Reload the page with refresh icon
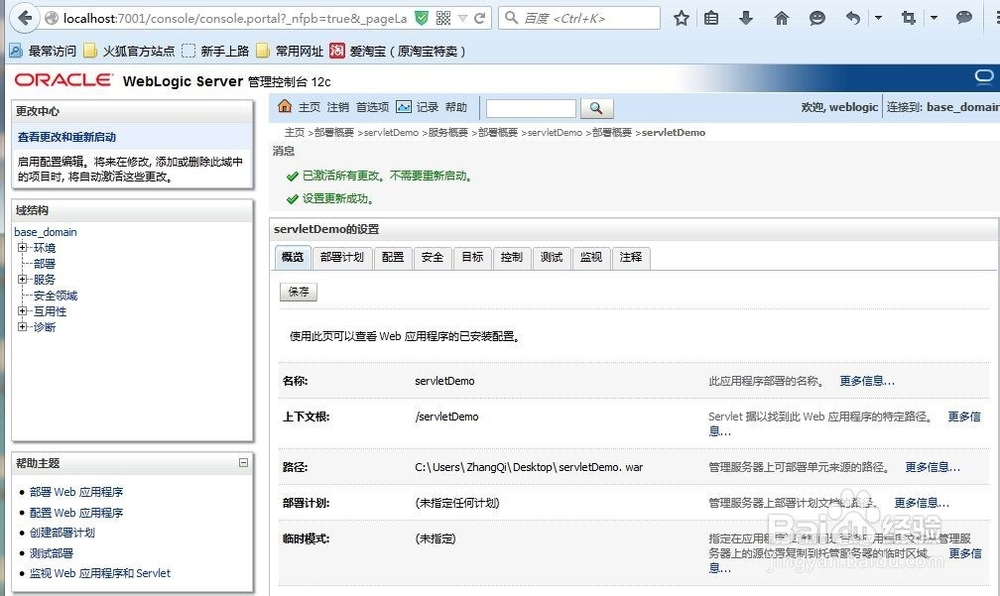The image size is (1000, 596). [x=480, y=18]
